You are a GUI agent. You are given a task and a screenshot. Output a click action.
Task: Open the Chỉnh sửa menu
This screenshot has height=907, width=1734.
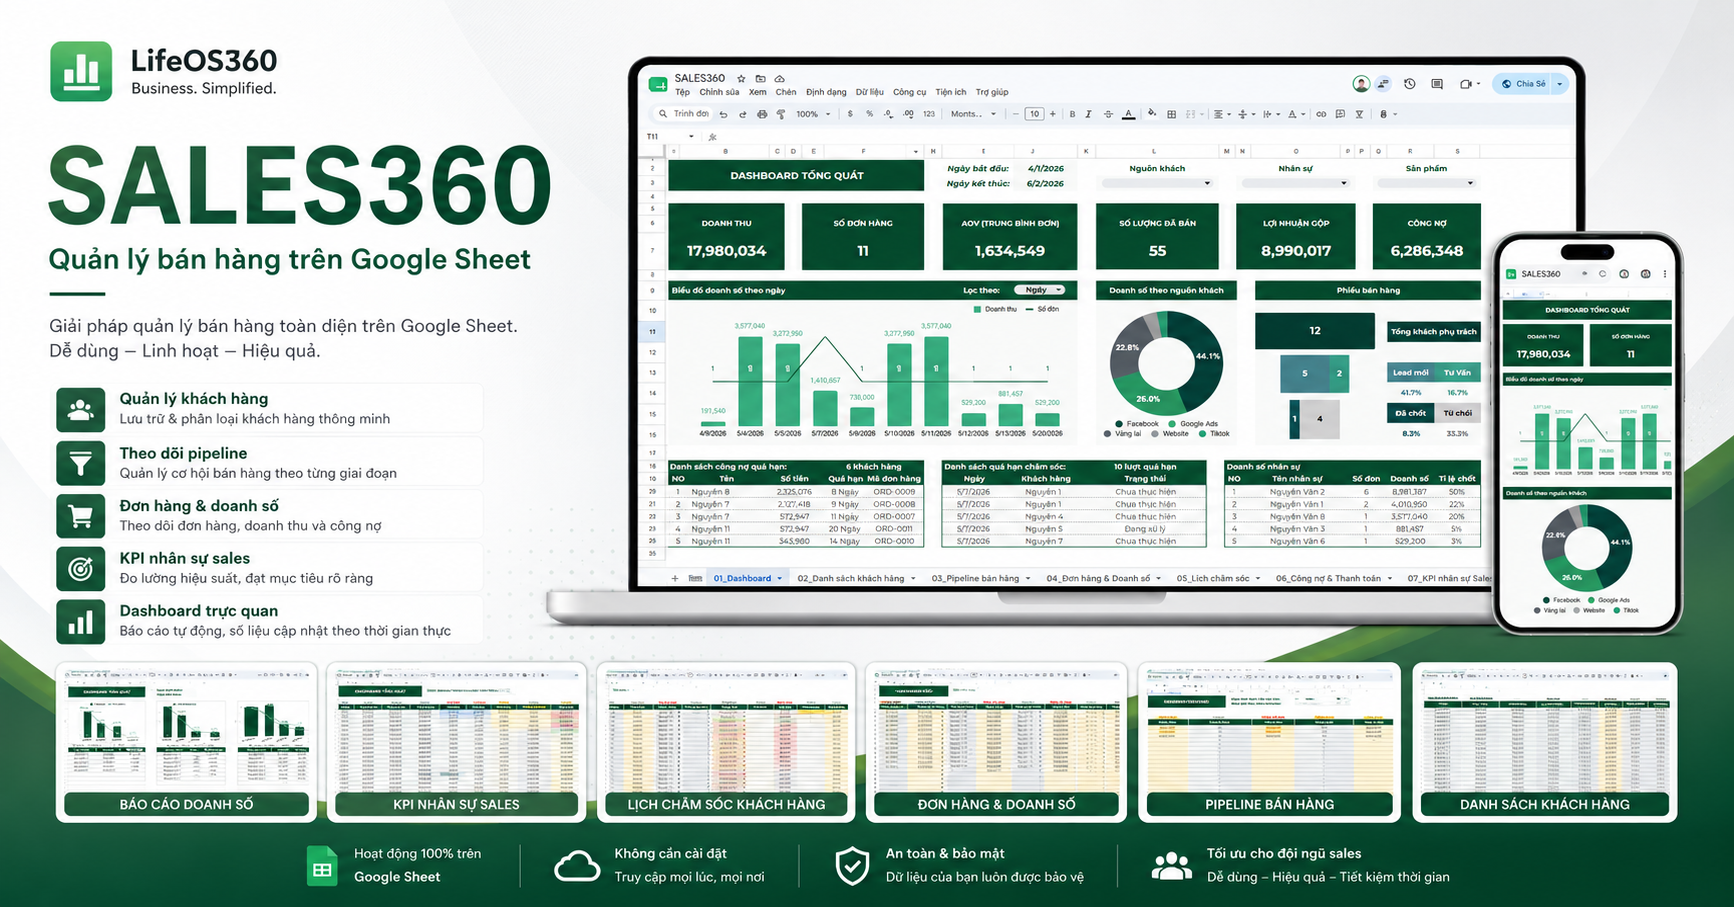coord(719,92)
